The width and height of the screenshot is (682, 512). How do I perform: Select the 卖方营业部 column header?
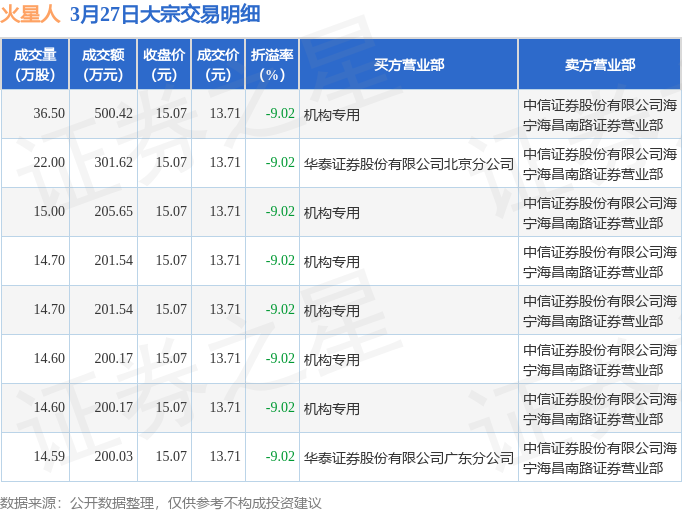point(600,65)
